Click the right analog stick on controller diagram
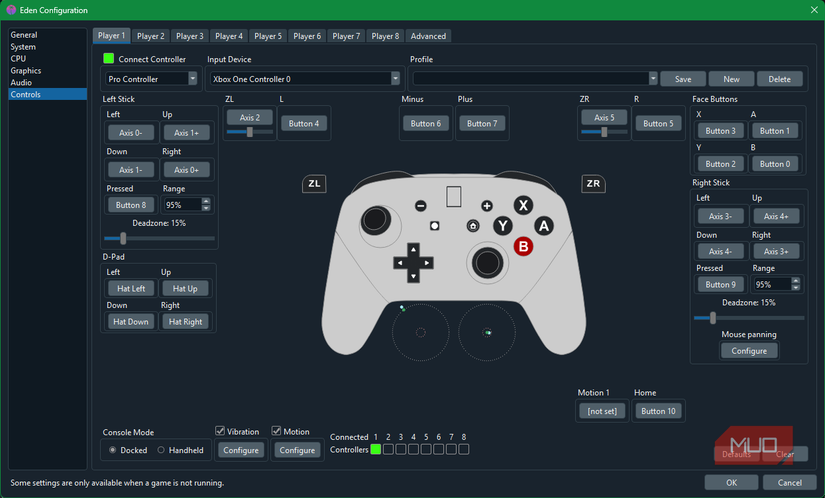This screenshot has height=498, width=825. click(487, 262)
